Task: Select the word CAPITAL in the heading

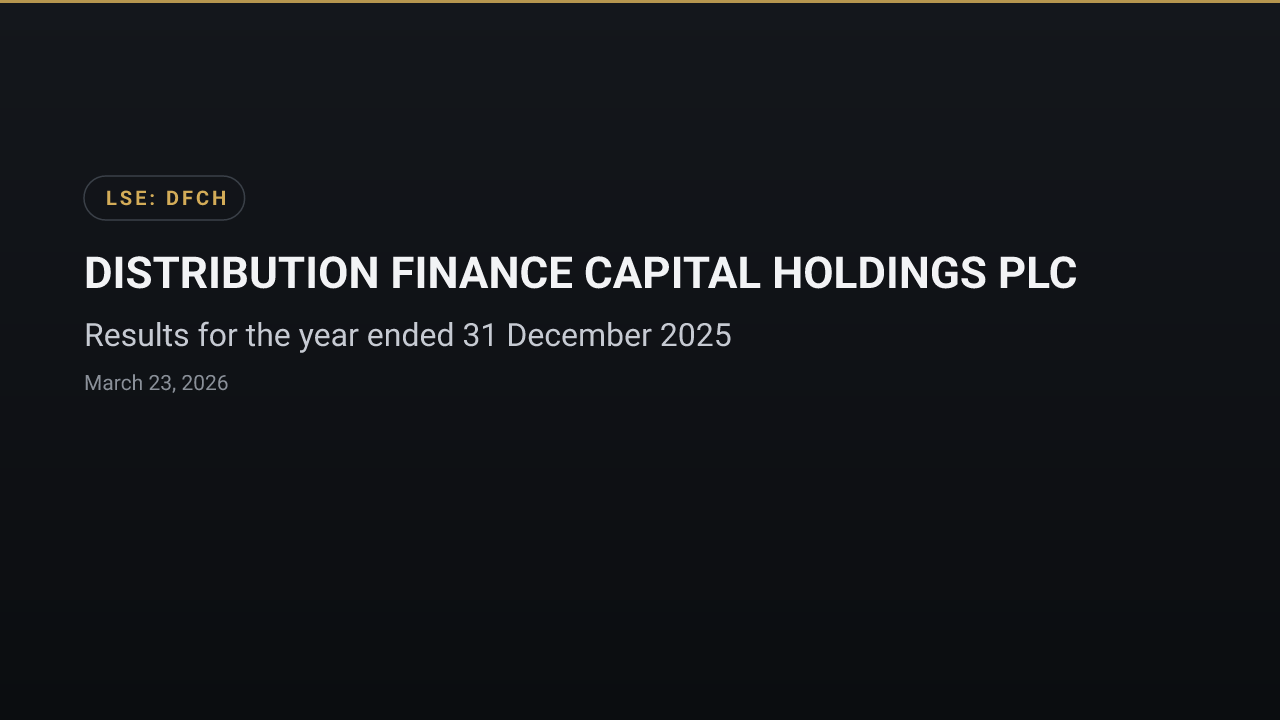Action: [672, 273]
